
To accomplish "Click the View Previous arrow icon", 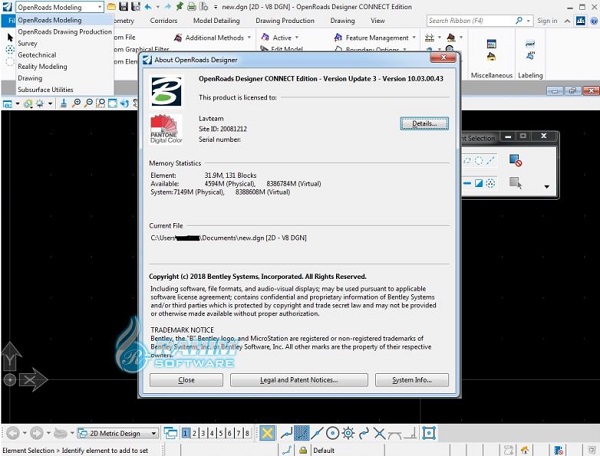I will pos(124,103).
